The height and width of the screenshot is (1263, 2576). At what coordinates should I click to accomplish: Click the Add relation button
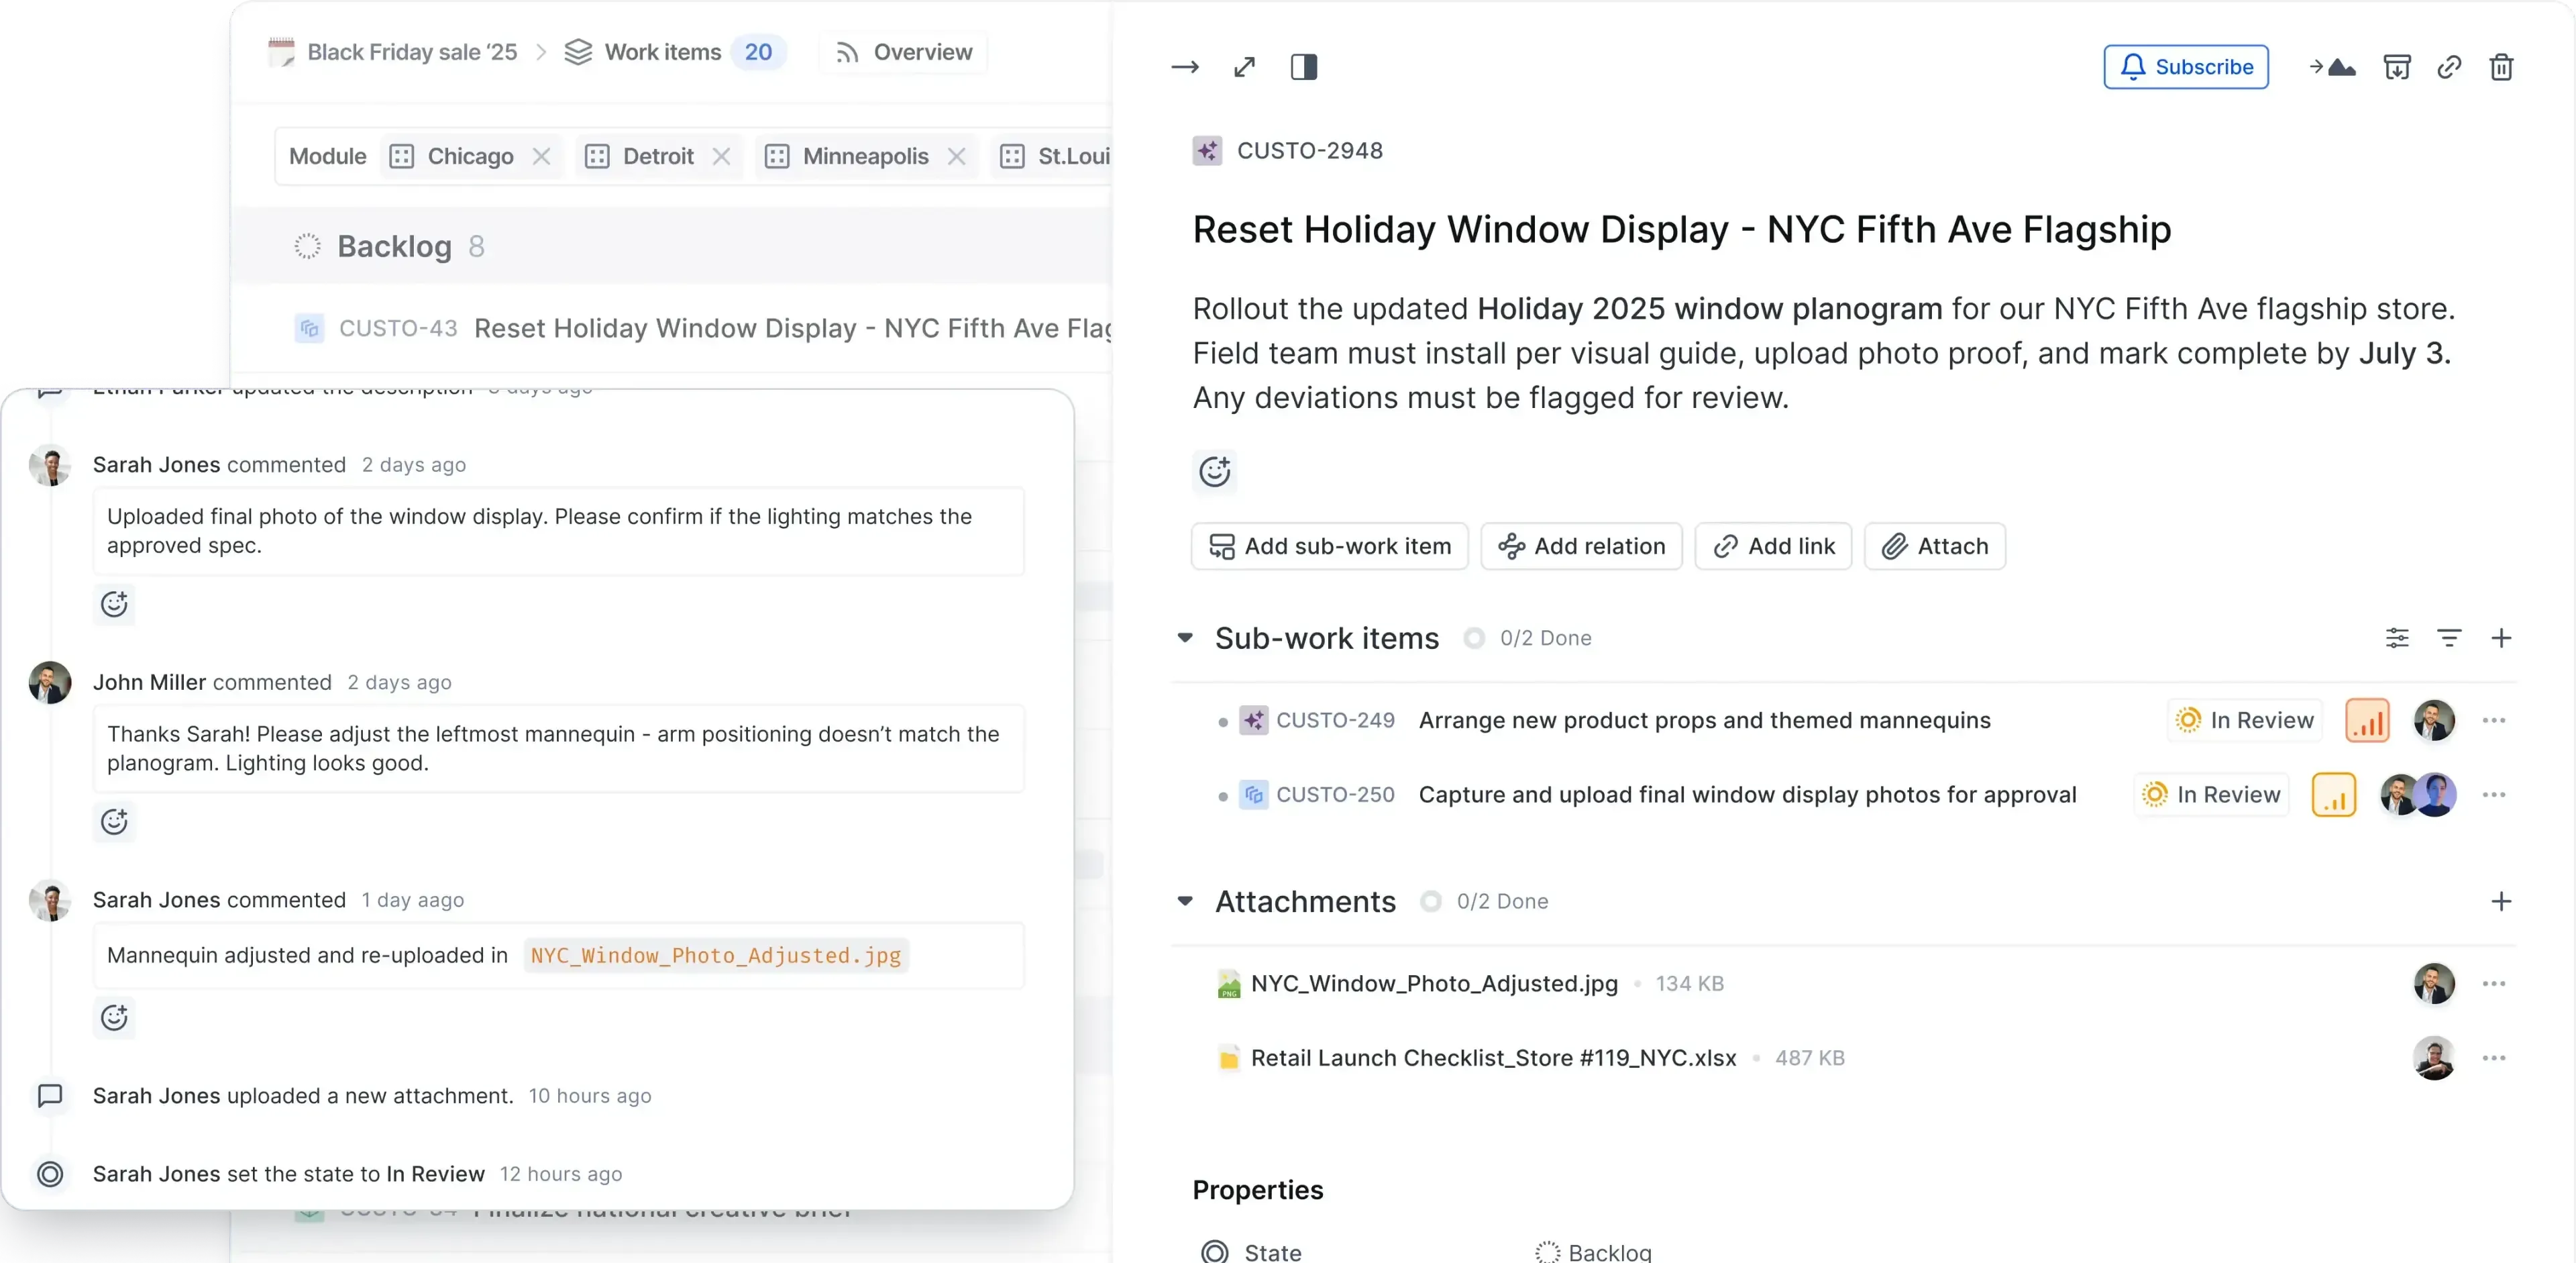[1581, 546]
